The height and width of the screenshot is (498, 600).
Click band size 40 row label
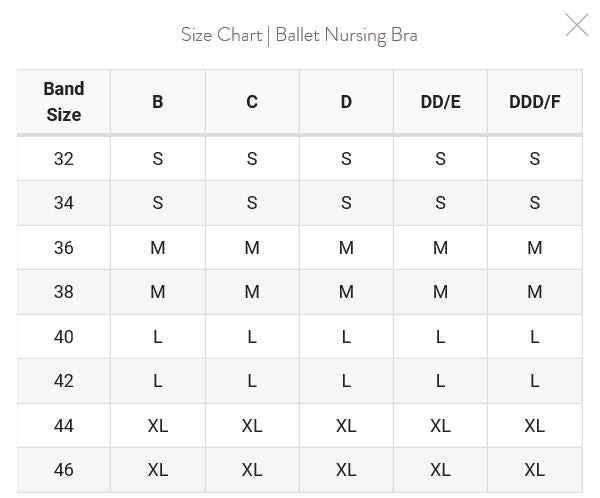(x=63, y=336)
